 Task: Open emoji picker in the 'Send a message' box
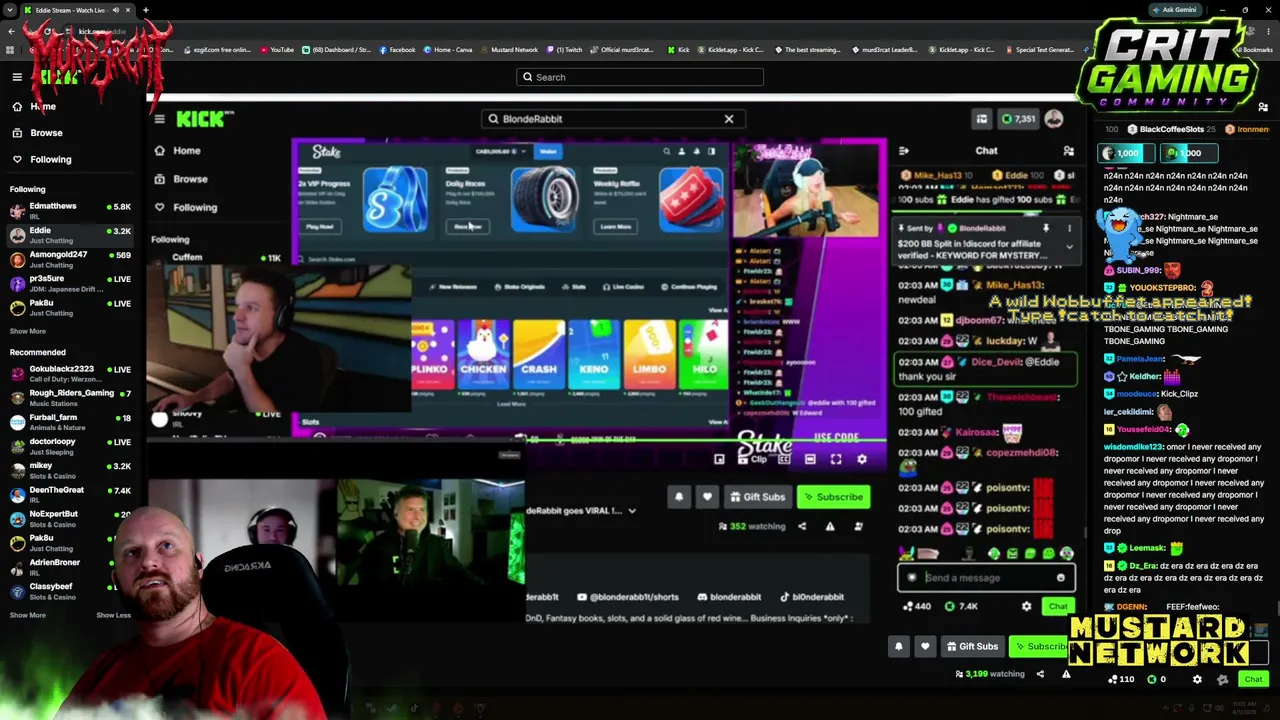pyautogui.click(x=1061, y=578)
